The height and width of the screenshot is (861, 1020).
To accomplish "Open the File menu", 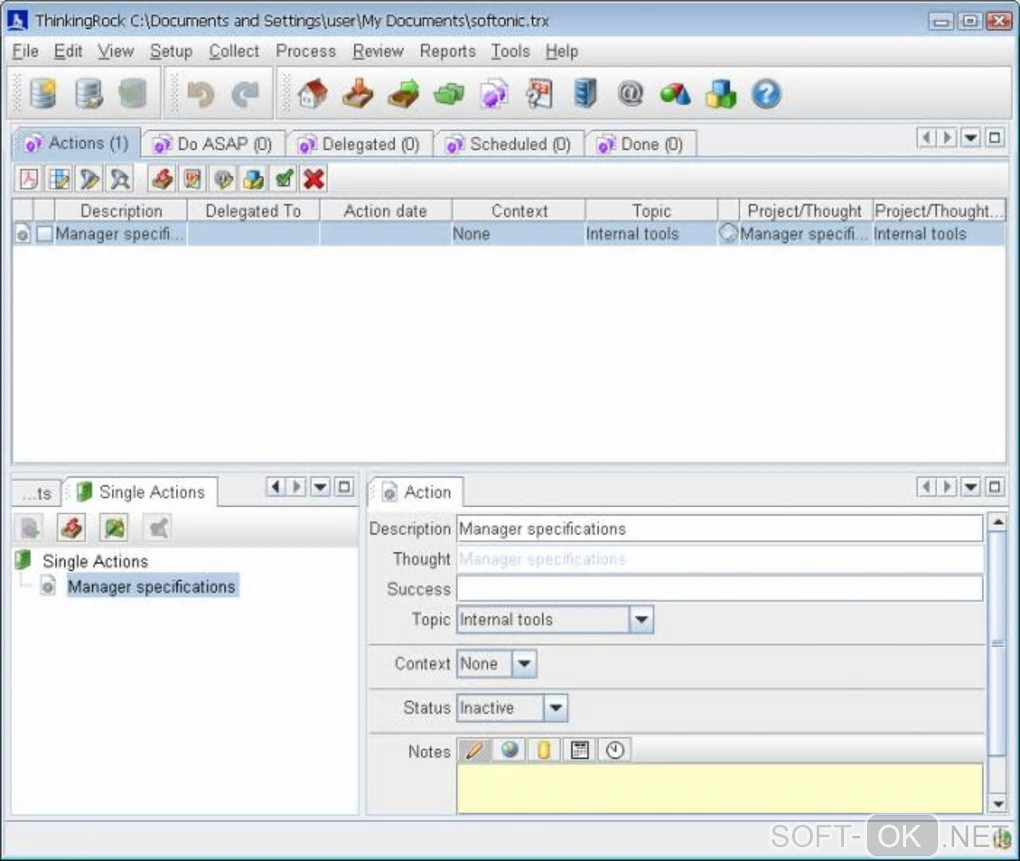I will (x=25, y=51).
